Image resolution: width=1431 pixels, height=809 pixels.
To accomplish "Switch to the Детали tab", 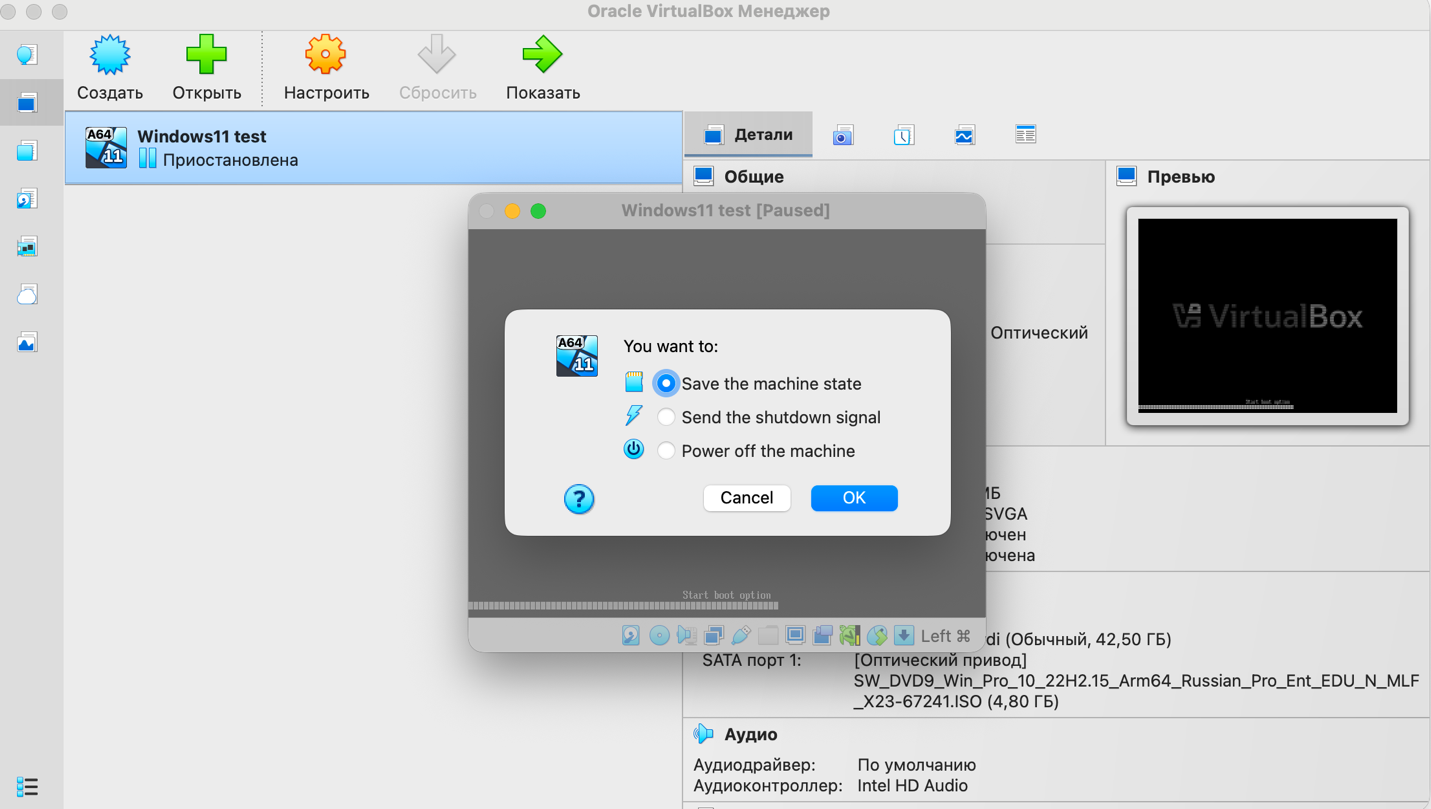I will (748, 135).
